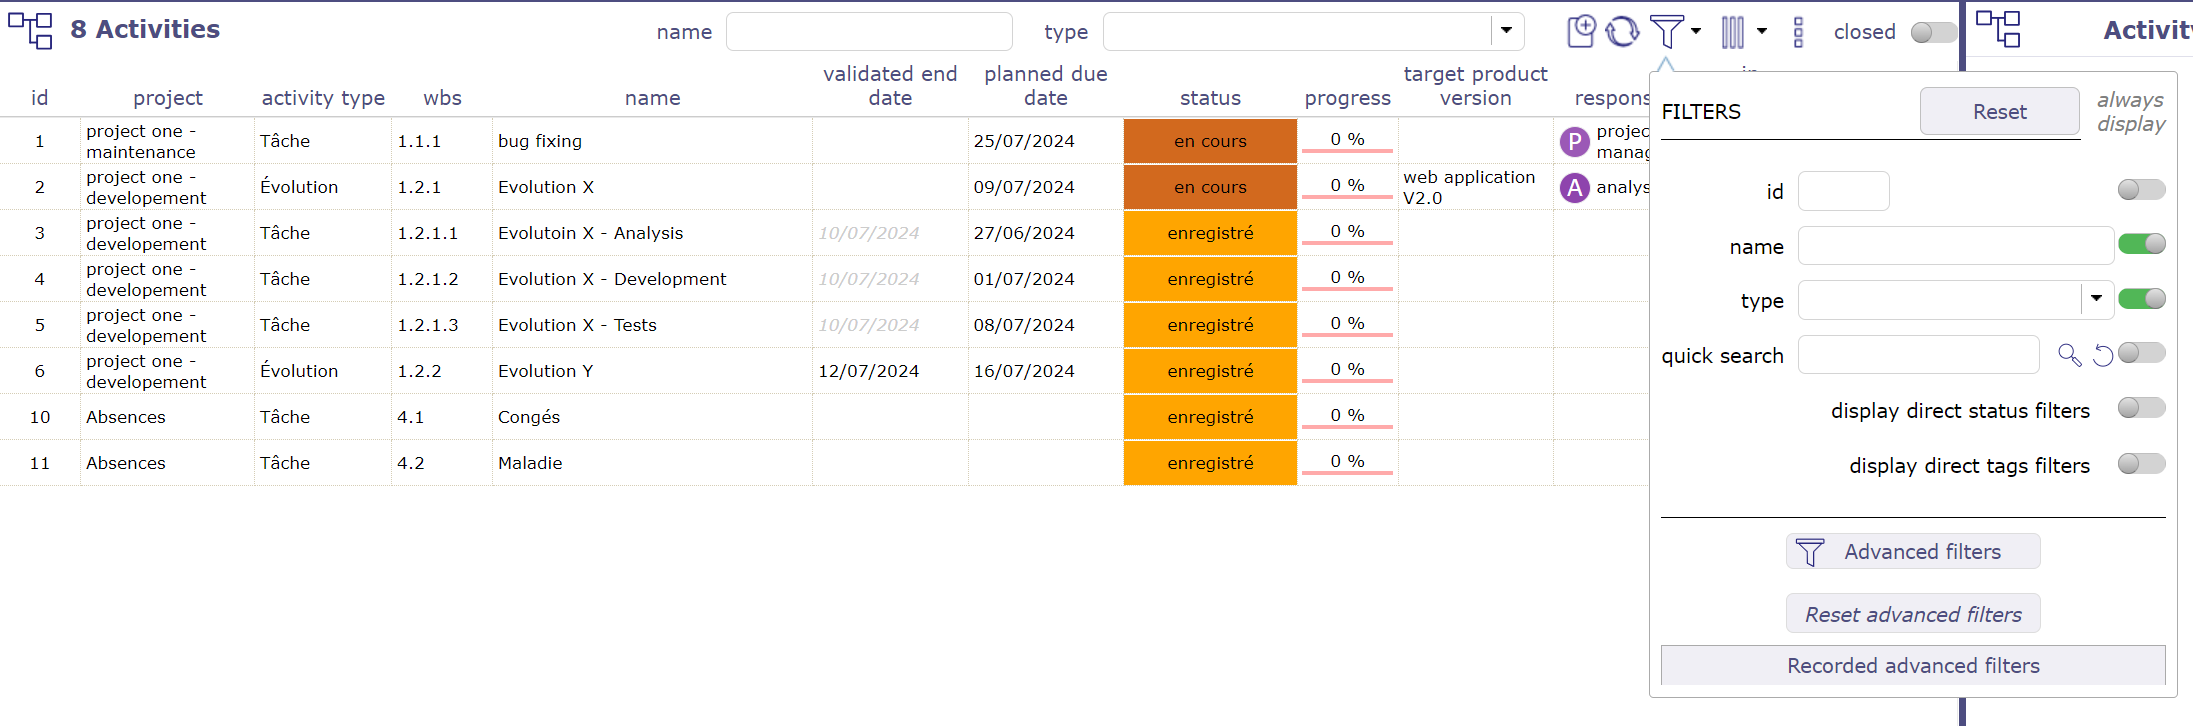Sort by the id column header
Screen dimensions: 2193x726
[40, 98]
